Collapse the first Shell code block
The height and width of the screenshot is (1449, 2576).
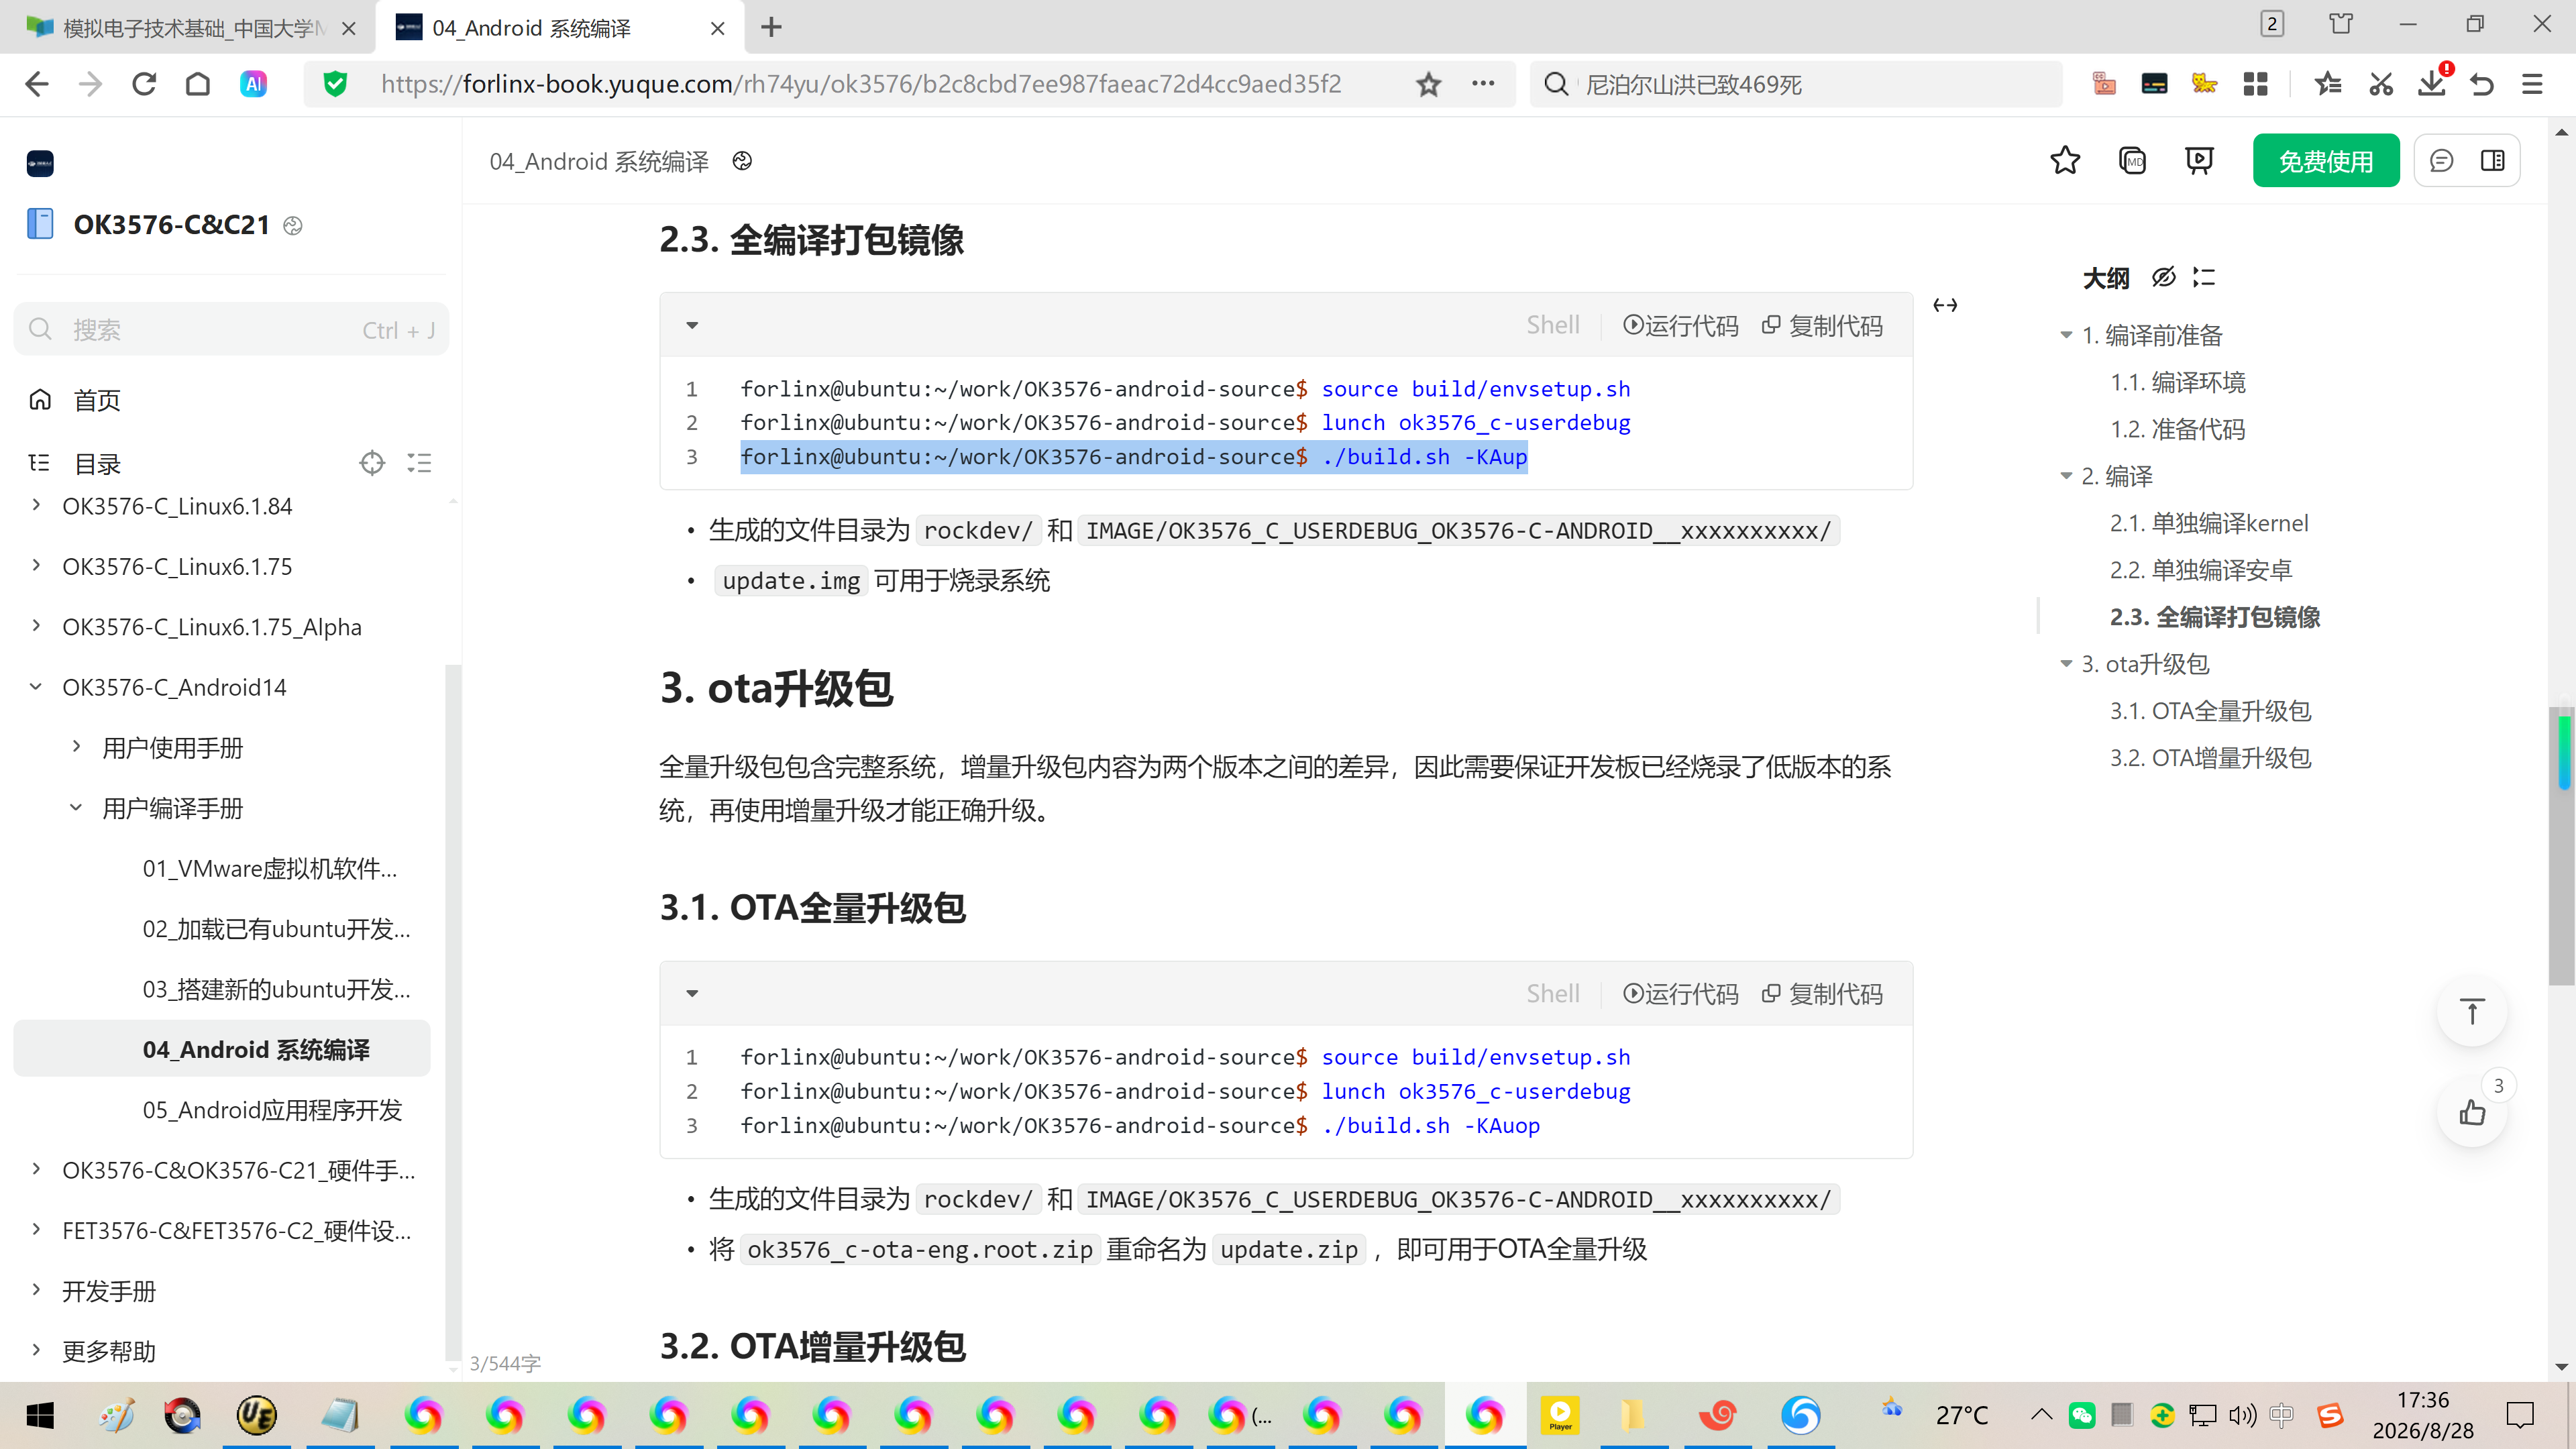pos(692,325)
